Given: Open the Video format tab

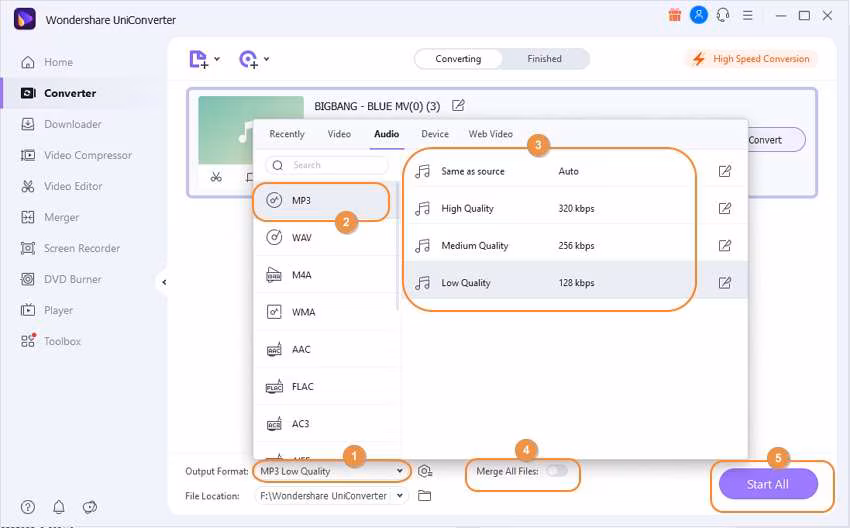Looking at the screenshot, I should (339, 134).
